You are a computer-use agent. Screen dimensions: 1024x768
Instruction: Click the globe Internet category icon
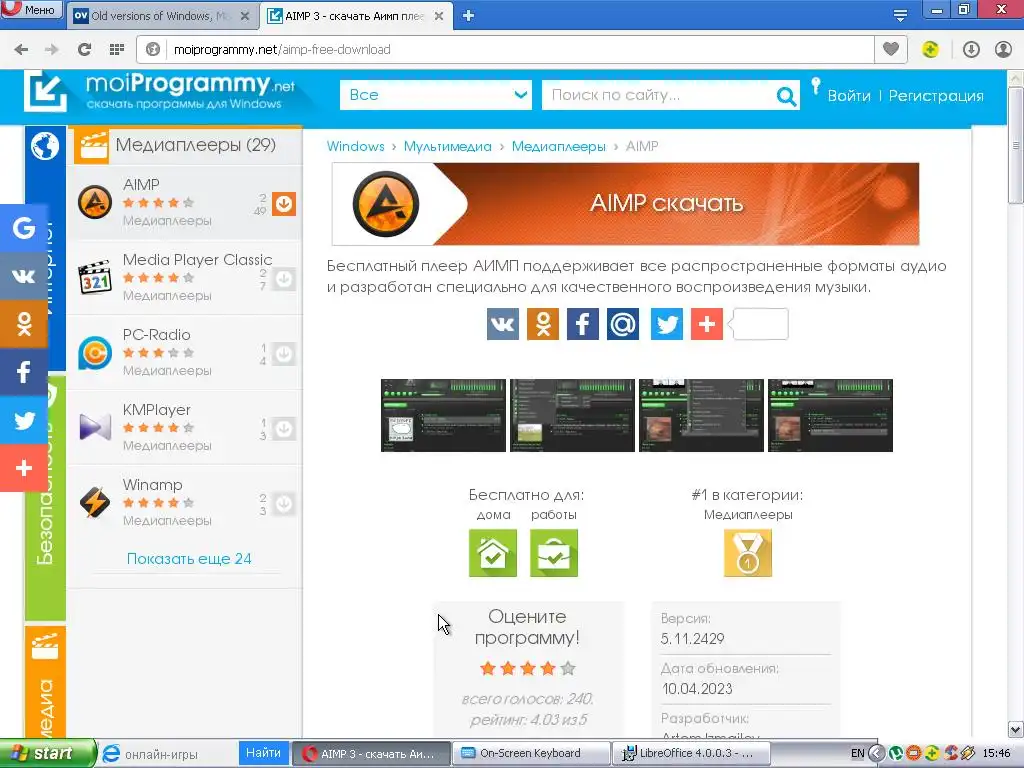[x=45, y=146]
